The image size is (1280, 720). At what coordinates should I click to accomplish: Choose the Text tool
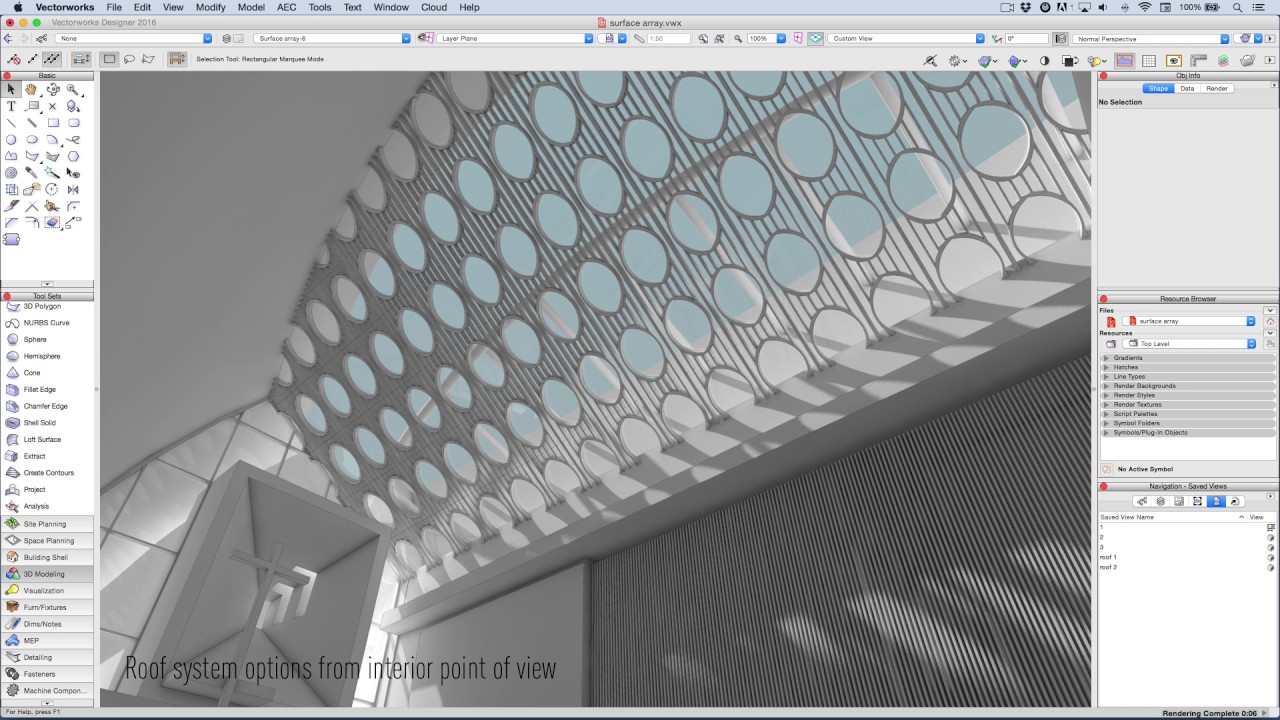(12, 106)
